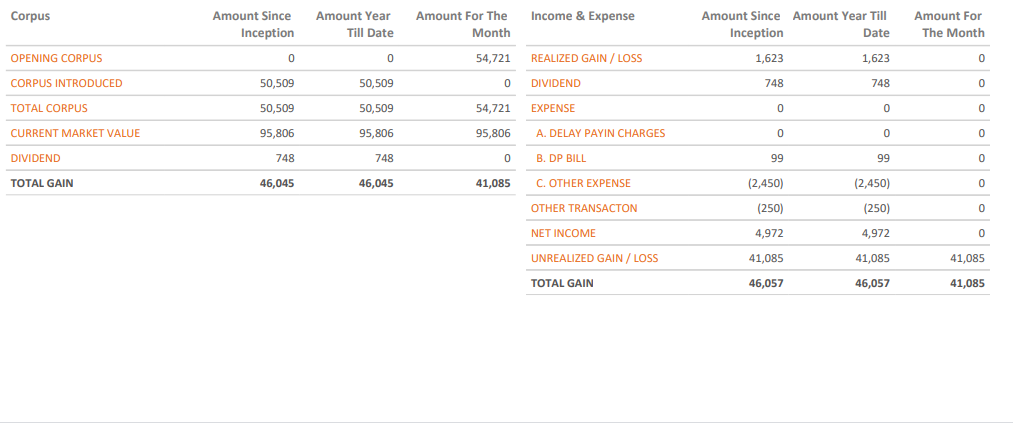1013x423 pixels.
Task: Click Opening Corpus value for the month
Action: click(493, 58)
